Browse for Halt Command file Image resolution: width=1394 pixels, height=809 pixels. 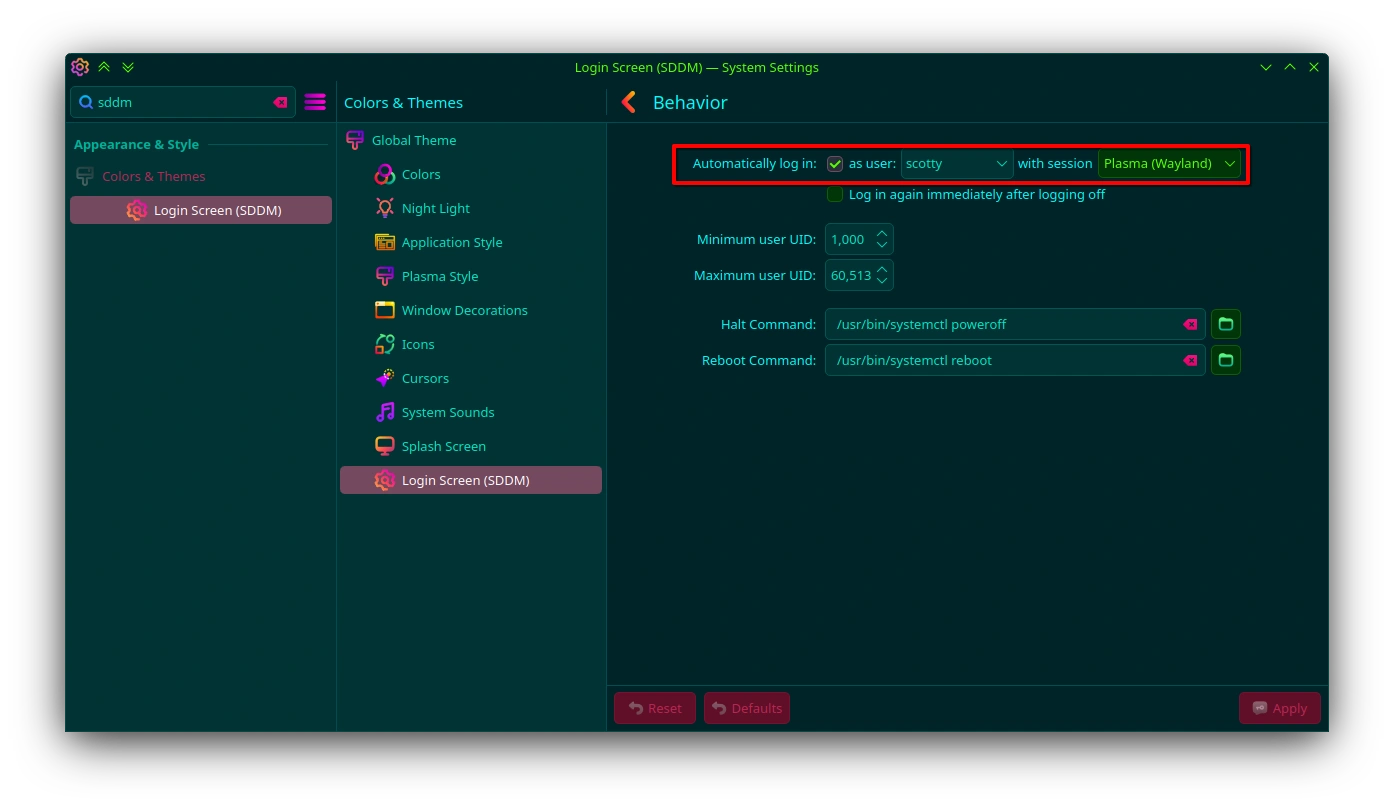click(1226, 324)
